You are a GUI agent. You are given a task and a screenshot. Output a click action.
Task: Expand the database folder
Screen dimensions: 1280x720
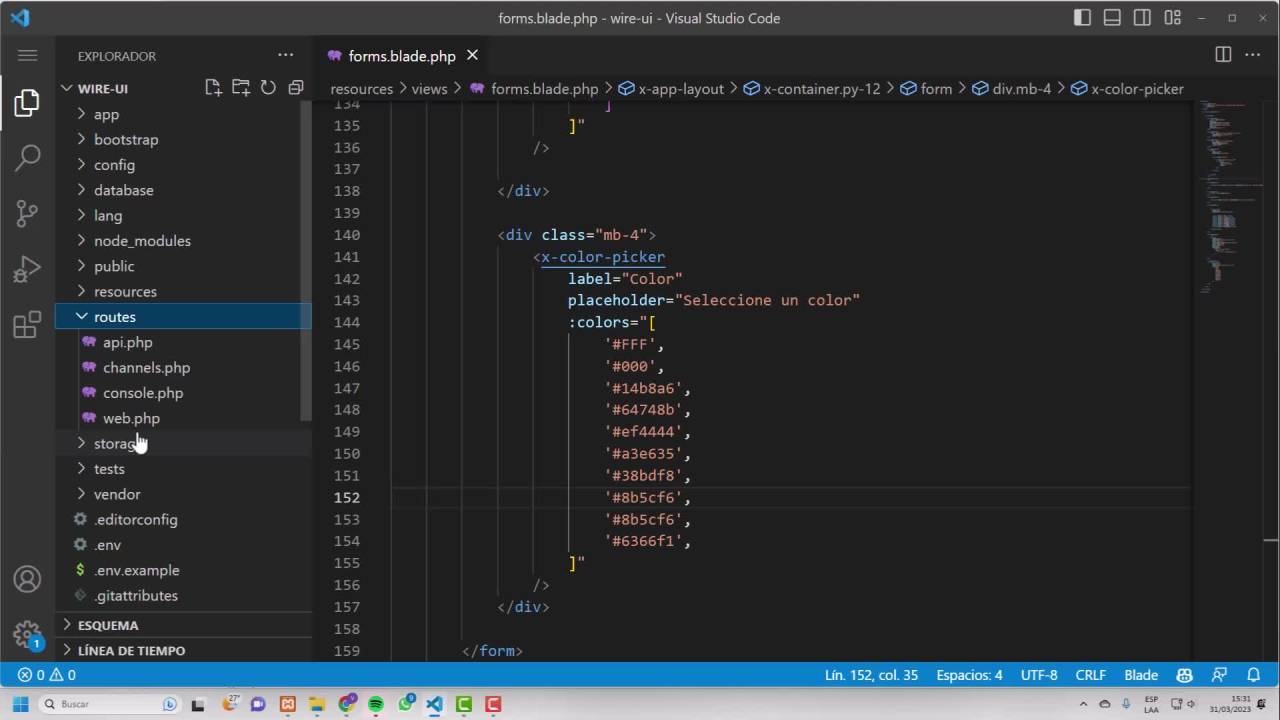(183, 190)
